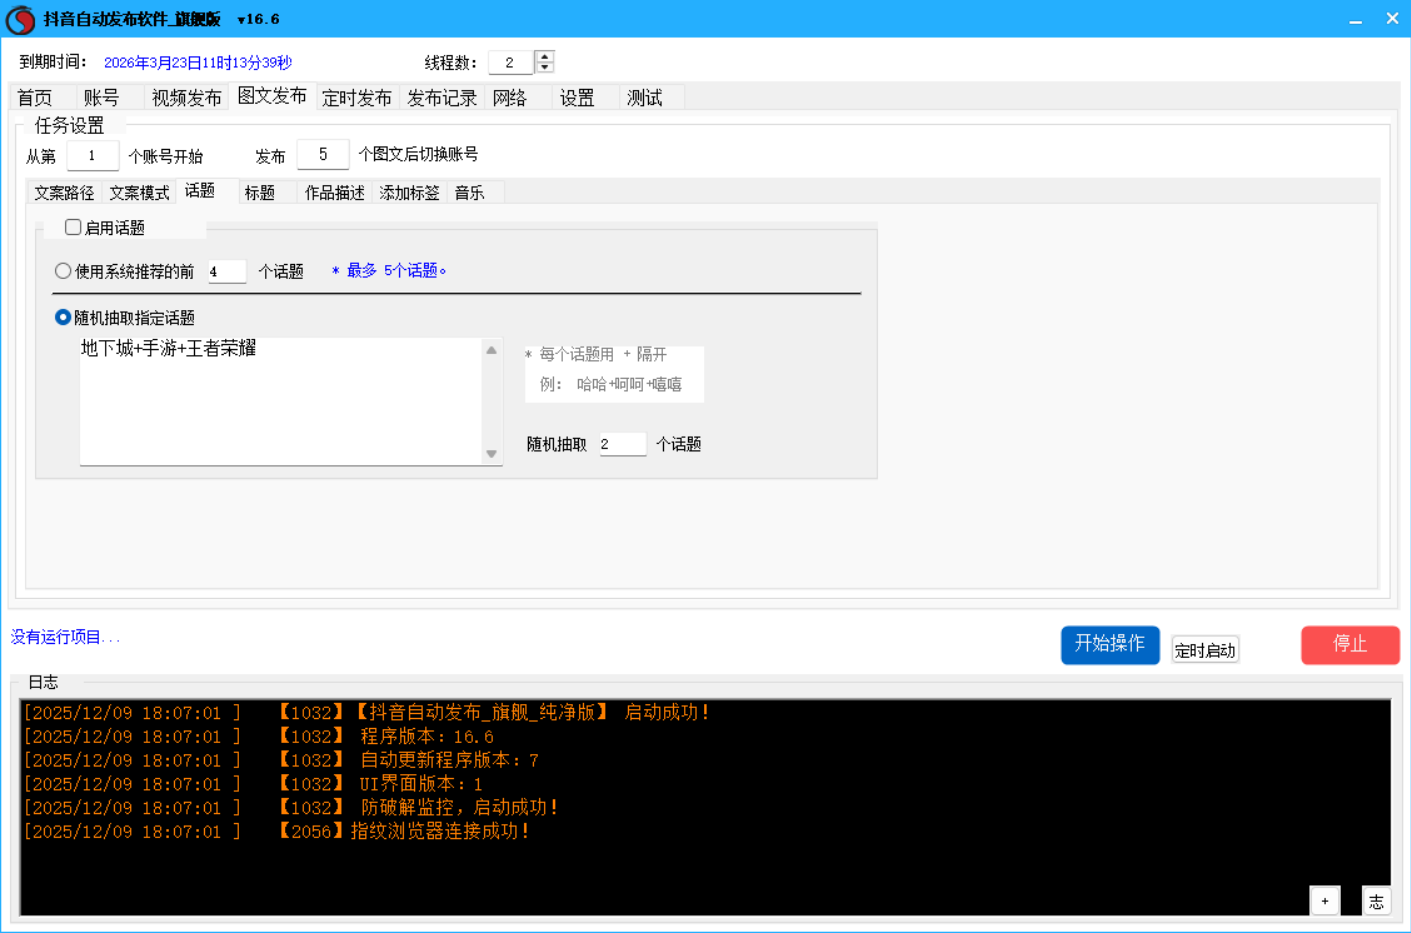Enable the 启用话题 checkbox
1411x933 pixels.
point(73,227)
